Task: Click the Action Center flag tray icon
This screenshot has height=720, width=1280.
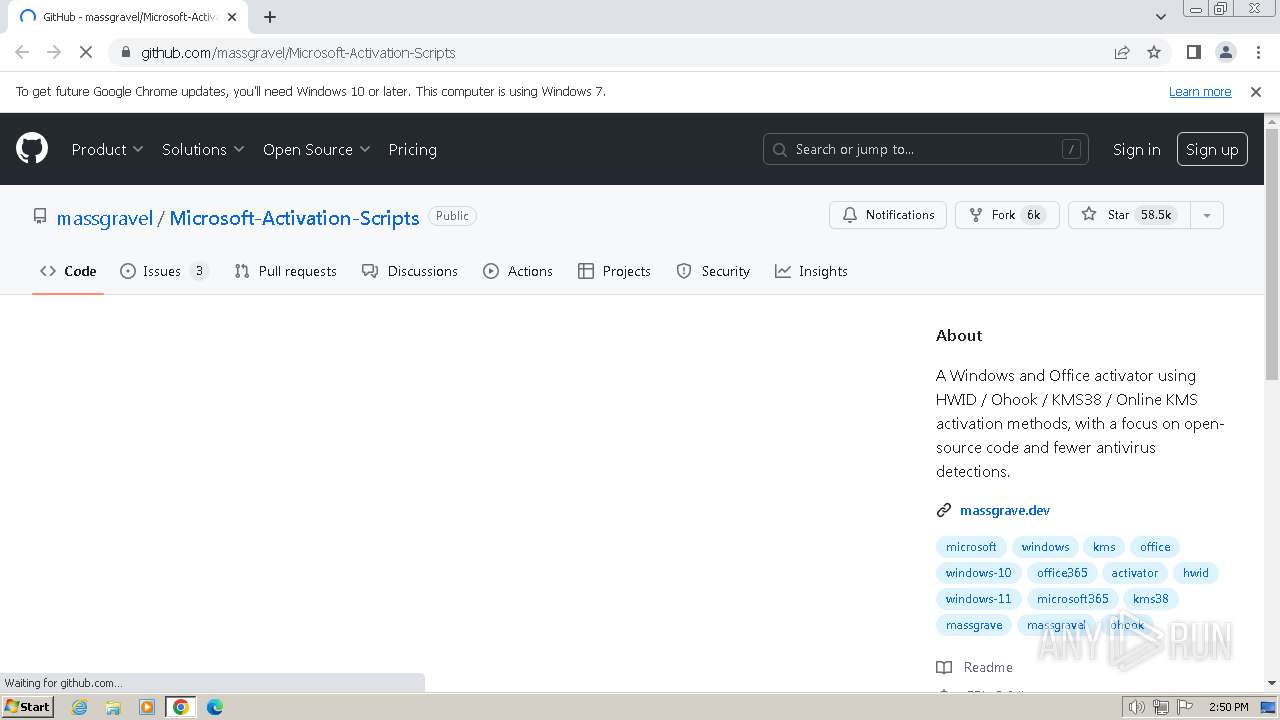Action: point(1184,707)
